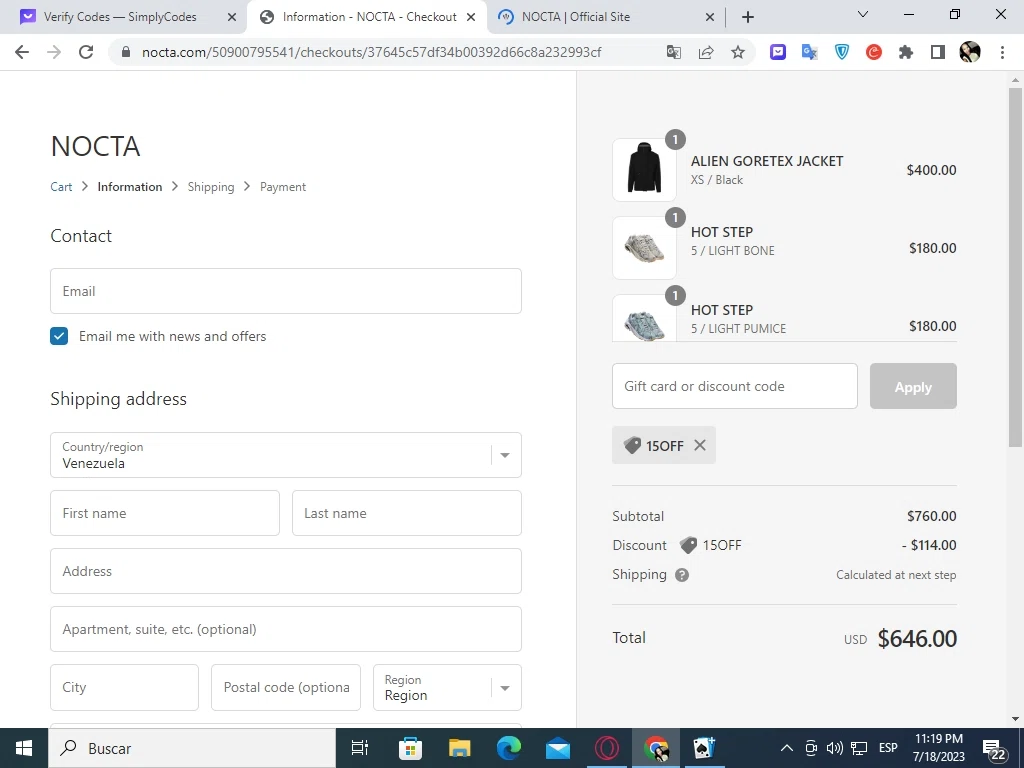This screenshot has width=1024, height=768.
Task: Go forward using the browser forward arrow
Action: pyautogui.click(x=54, y=52)
